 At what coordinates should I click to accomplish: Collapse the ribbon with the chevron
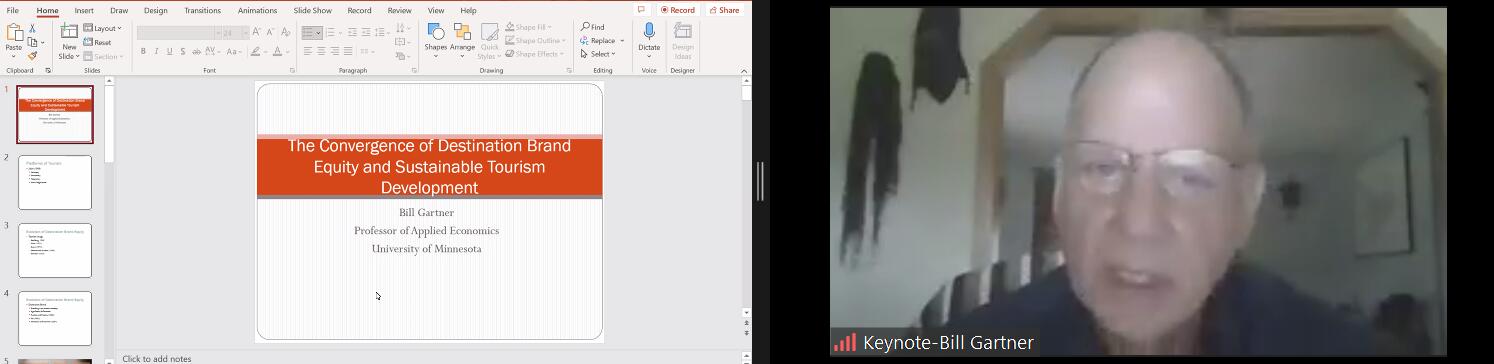[x=744, y=71]
